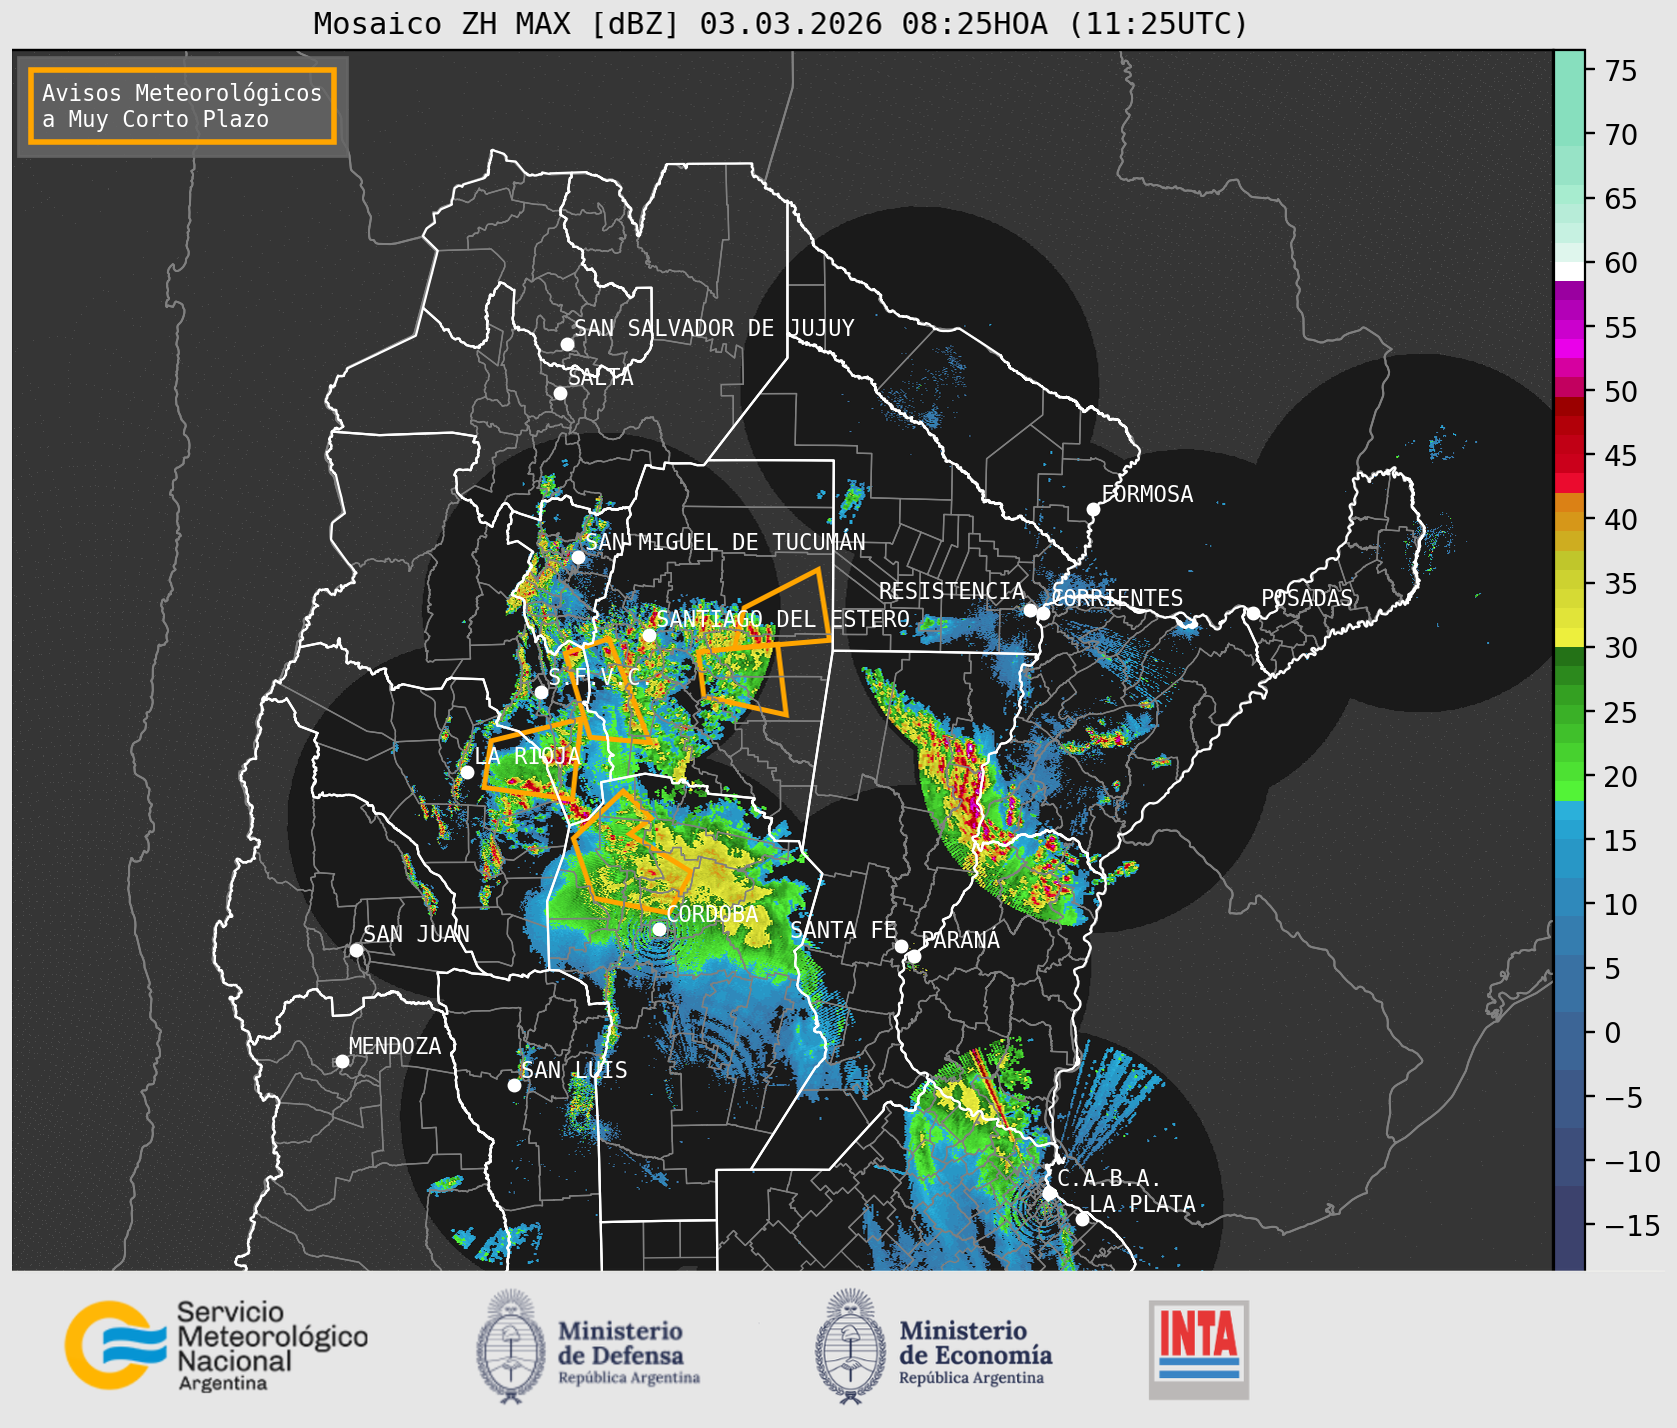Click the 'SAN JUAN' city label
Screen dimensions: 1677x1428
pyautogui.click(x=416, y=934)
